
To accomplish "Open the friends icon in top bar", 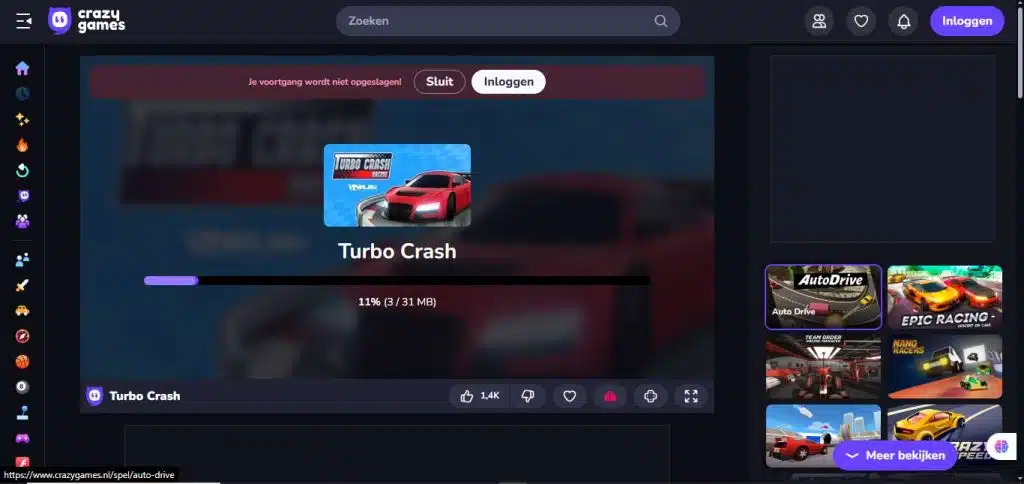I will 819,22.
